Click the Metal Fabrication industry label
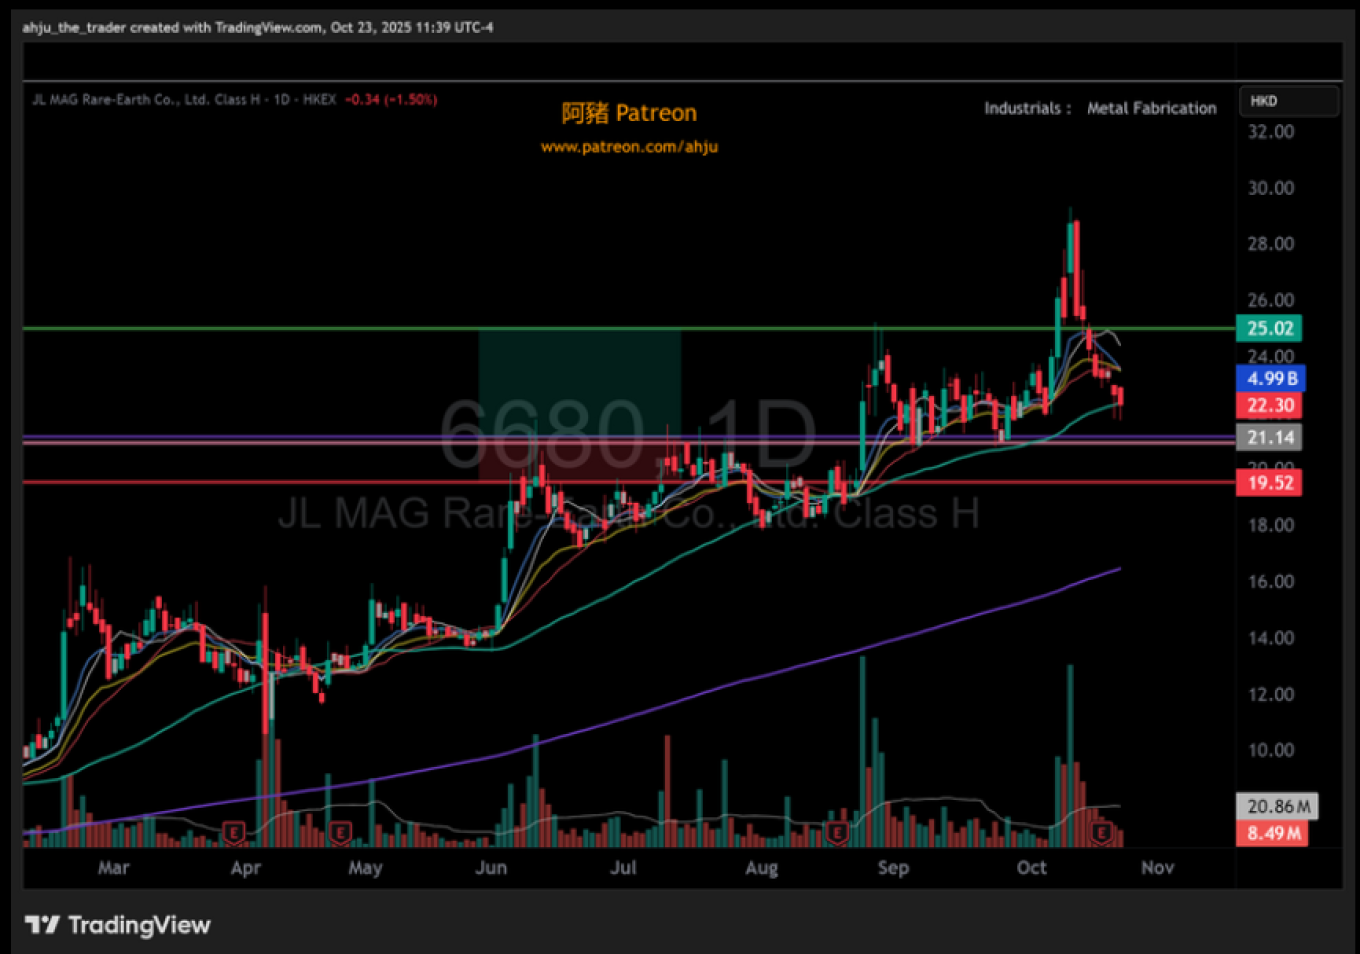 1151,108
